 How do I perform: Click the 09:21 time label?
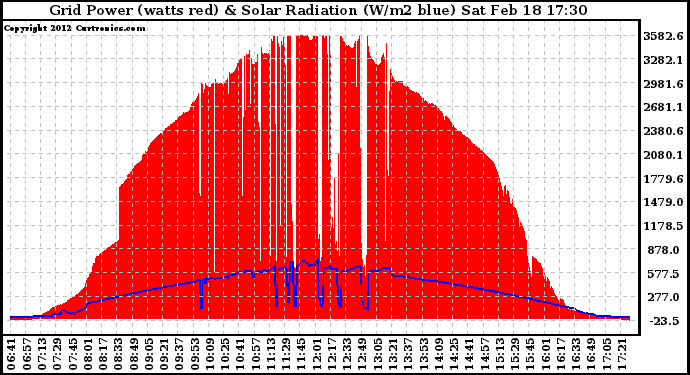[x=164, y=353]
